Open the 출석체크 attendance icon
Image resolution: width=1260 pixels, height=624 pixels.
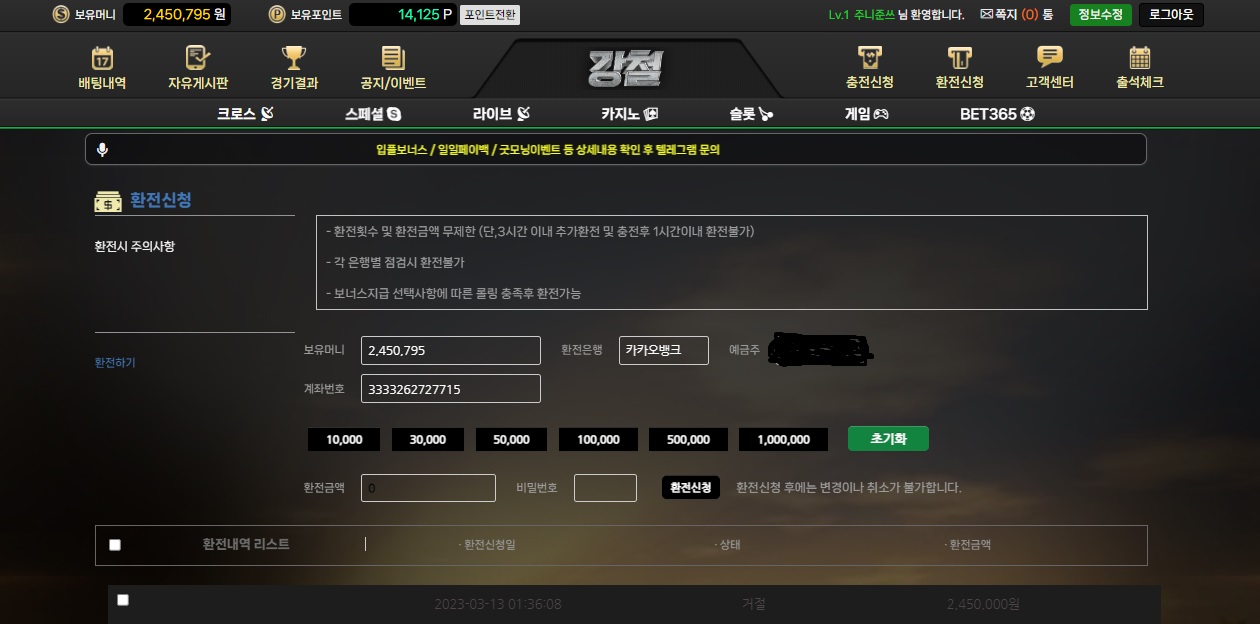[1140, 57]
